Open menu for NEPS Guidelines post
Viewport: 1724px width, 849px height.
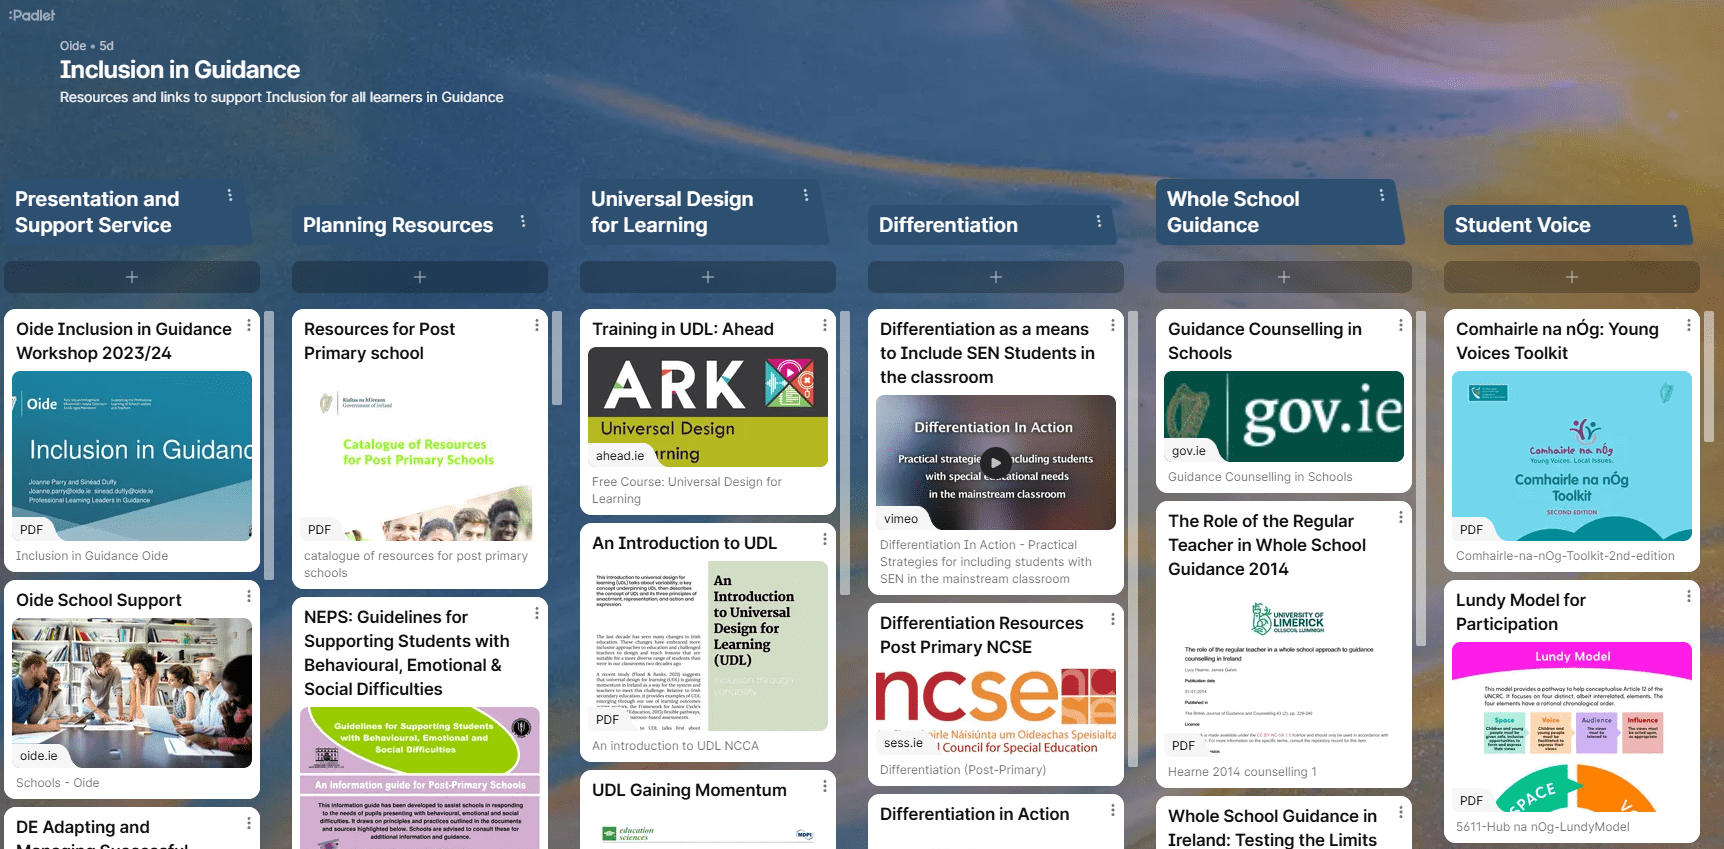click(537, 613)
